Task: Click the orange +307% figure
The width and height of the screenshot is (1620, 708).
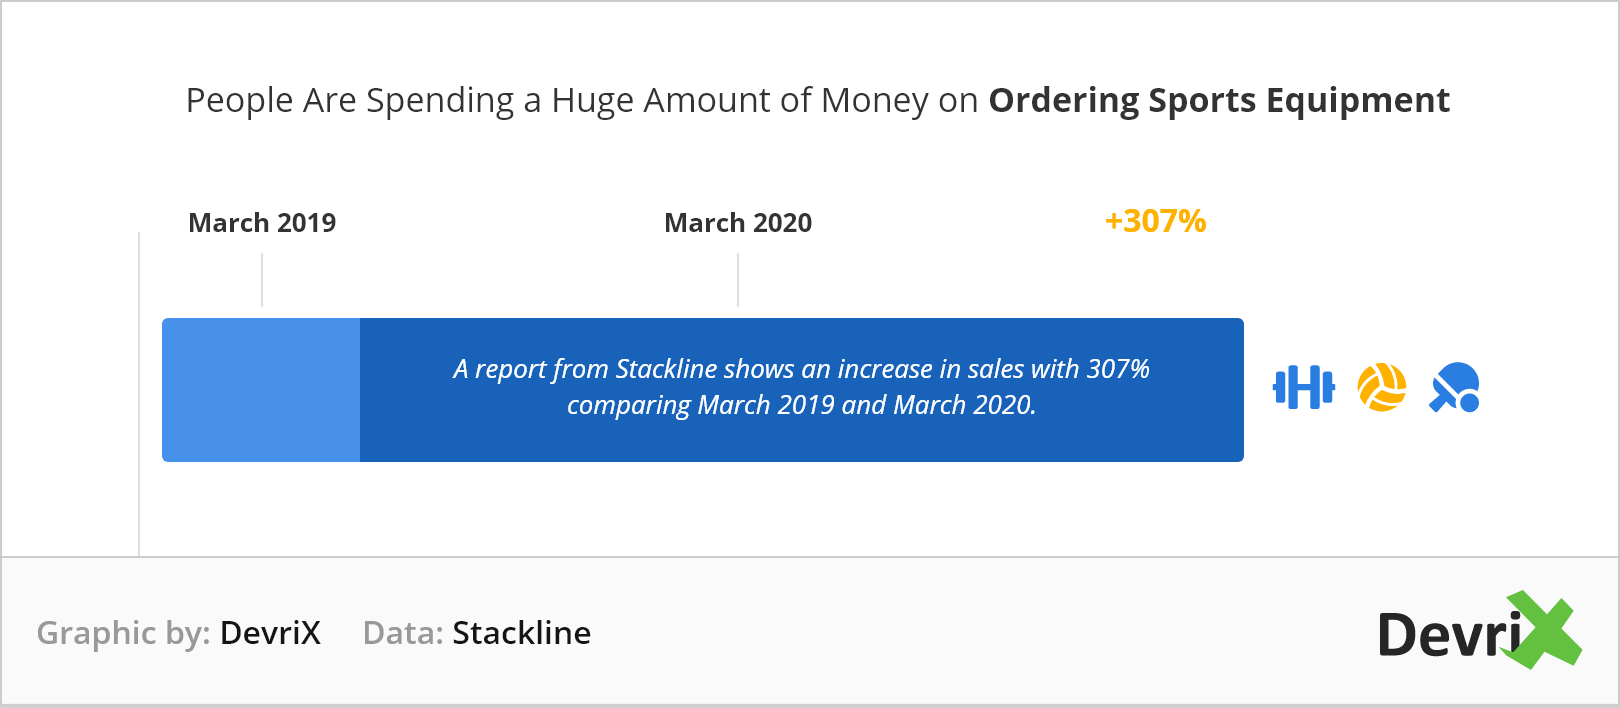Action: tap(1155, 221)
